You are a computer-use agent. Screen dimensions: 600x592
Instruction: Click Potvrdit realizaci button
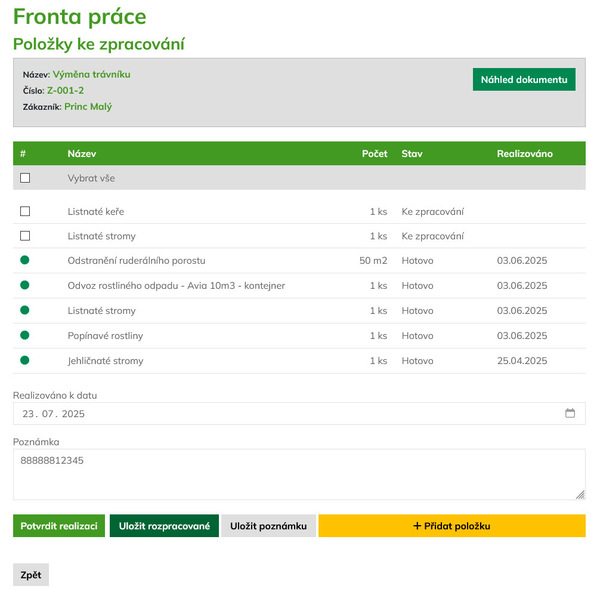pos(59,526)
